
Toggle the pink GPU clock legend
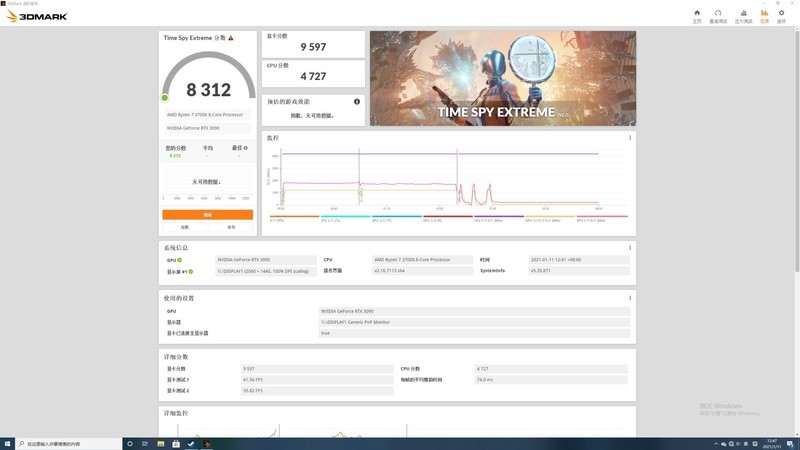pos(602,218)
